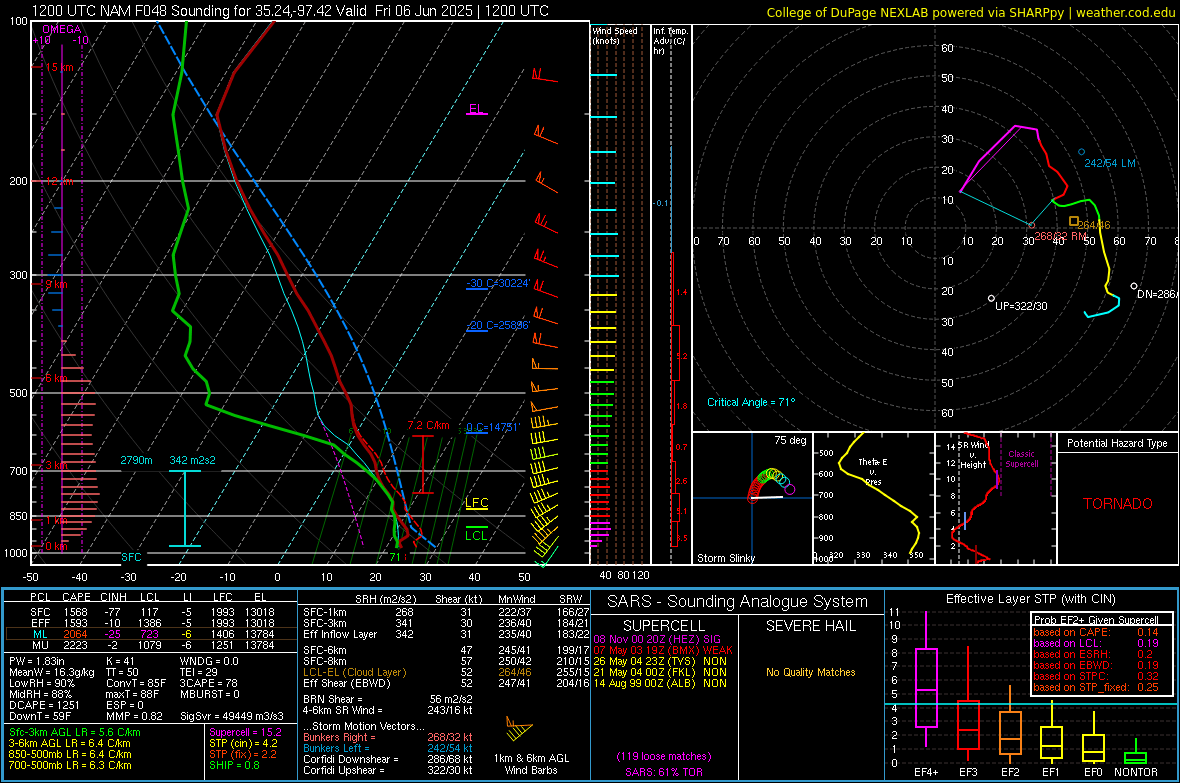The image size is (1180, 783).
Task: Click the Potential Hazard Type header
Action: click(x=1117, y=443)
